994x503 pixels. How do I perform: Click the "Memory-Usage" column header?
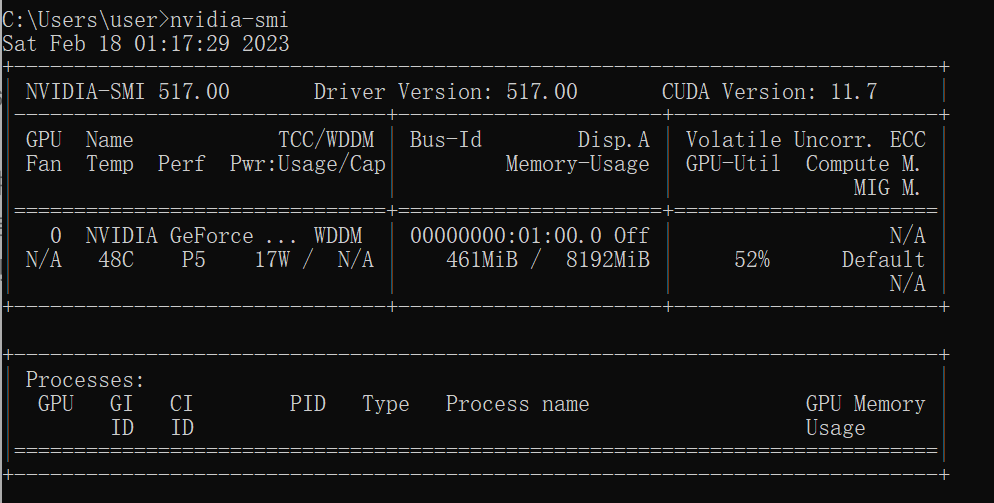(x=578, y=164)
